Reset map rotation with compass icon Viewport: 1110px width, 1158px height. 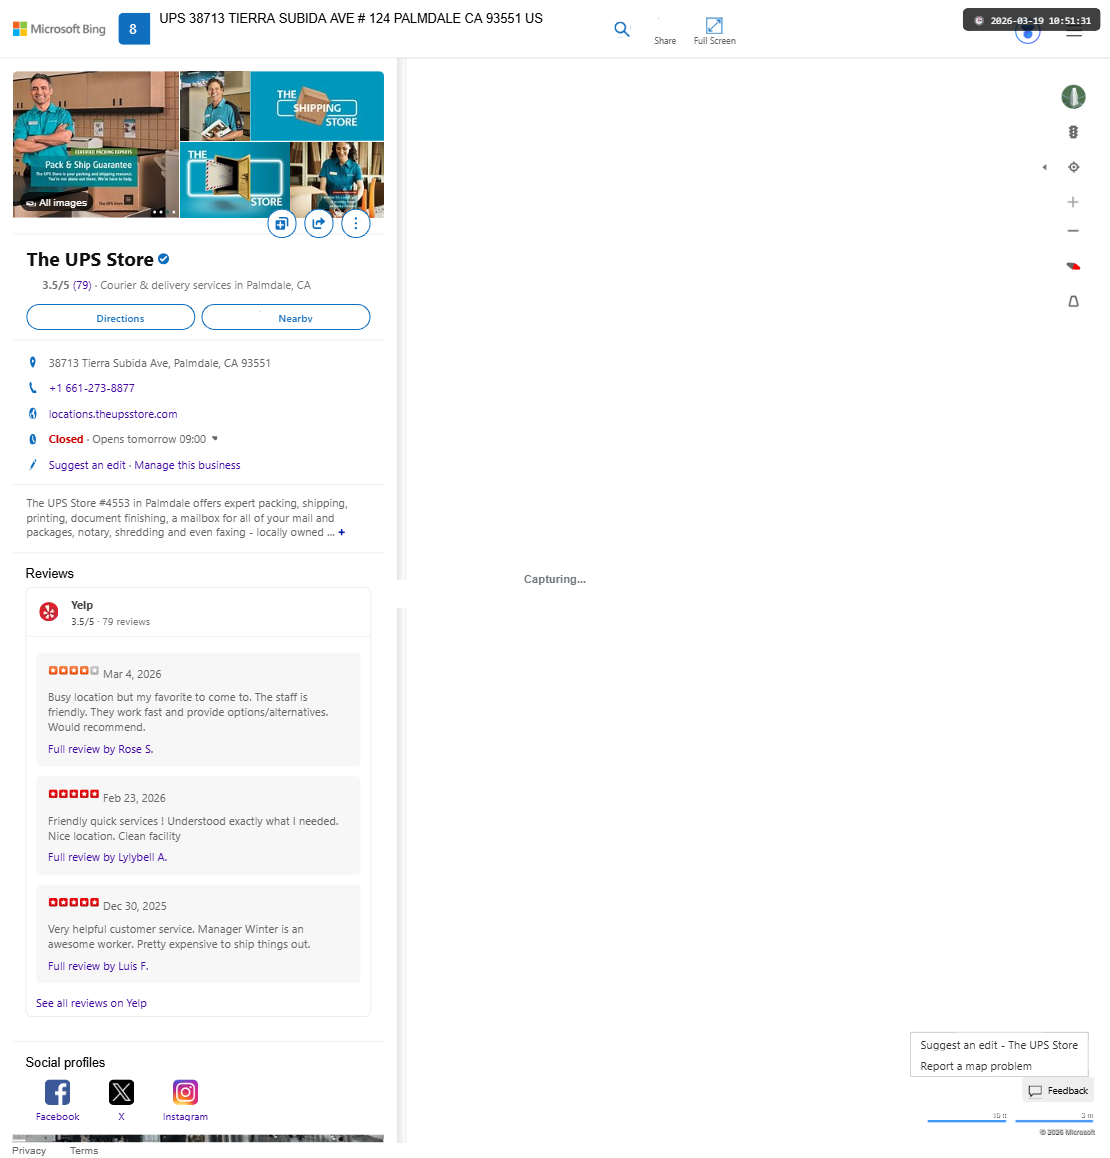1073,266
